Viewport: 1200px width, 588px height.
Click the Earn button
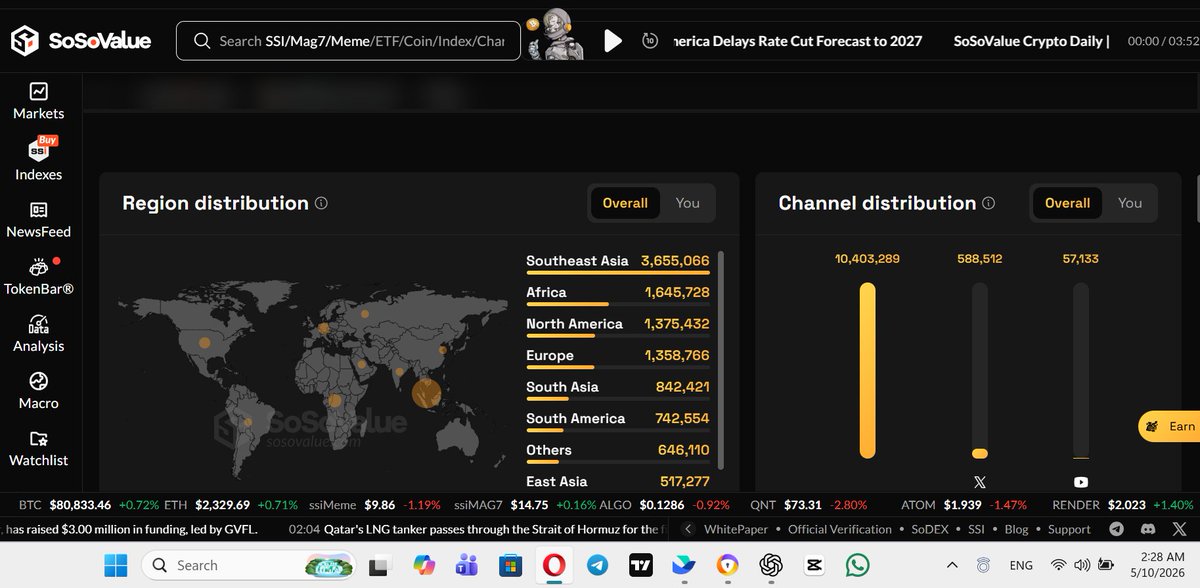1169,426
